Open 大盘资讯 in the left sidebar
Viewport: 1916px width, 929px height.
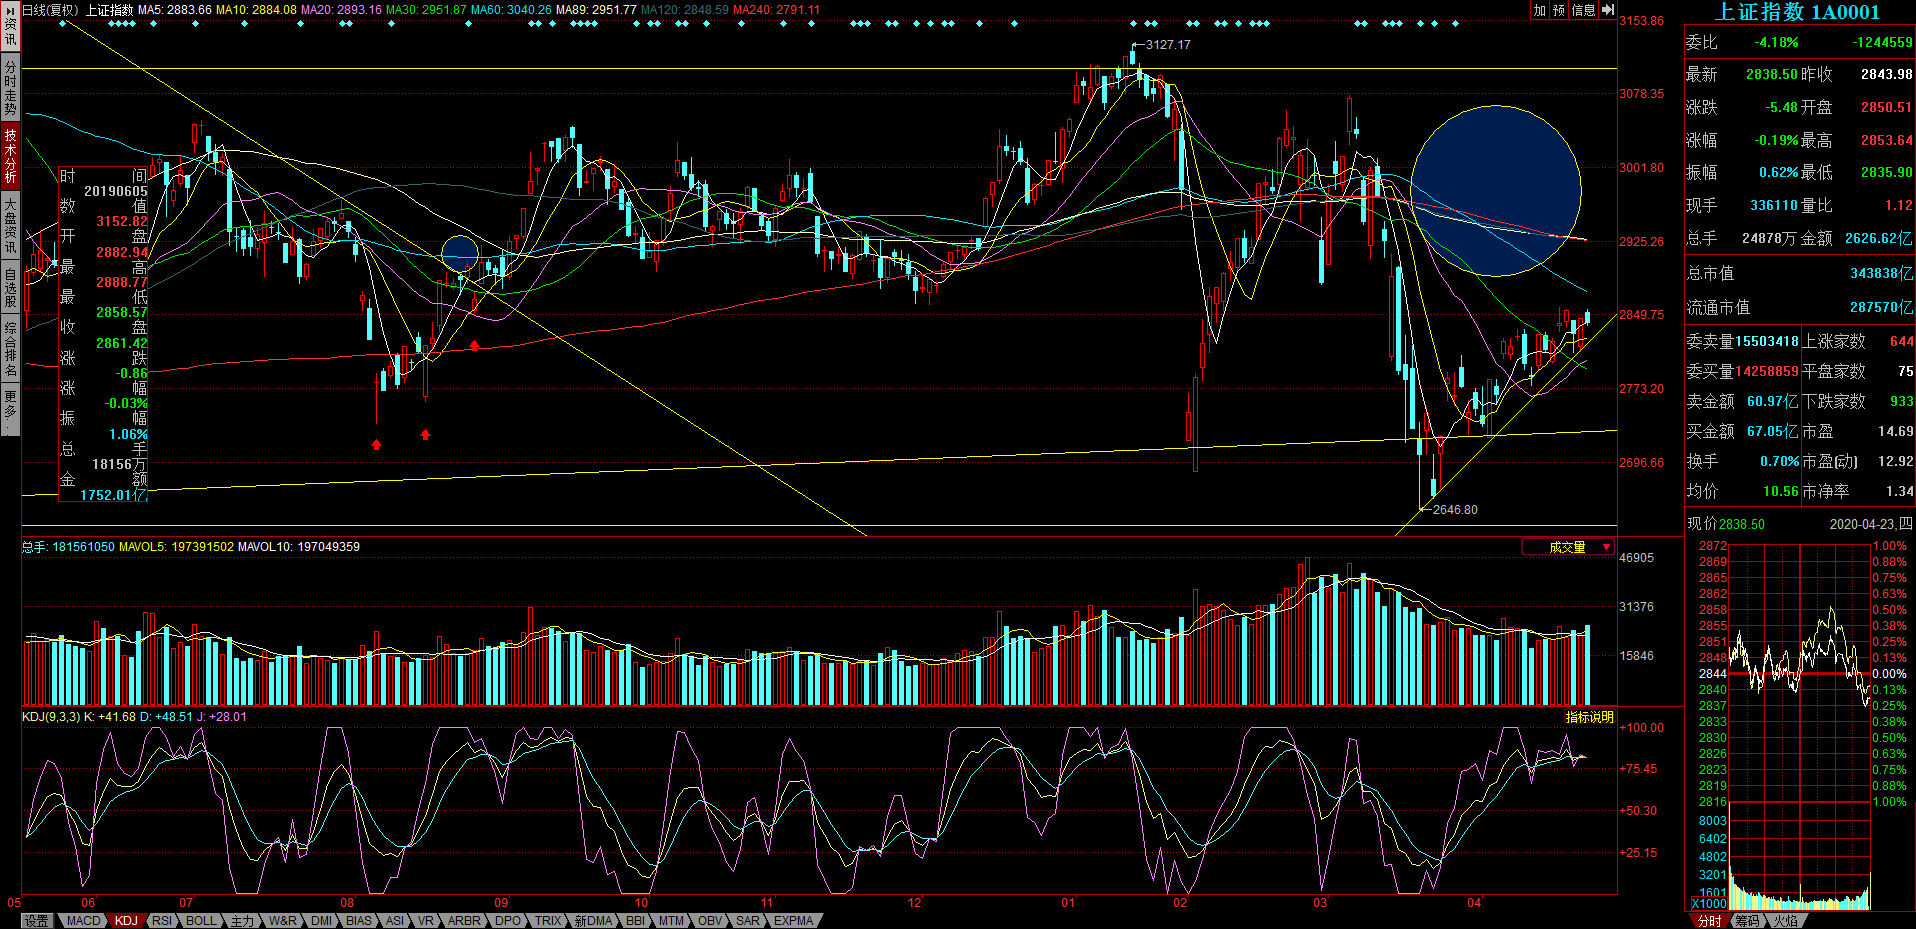click(x=10, y=225)
